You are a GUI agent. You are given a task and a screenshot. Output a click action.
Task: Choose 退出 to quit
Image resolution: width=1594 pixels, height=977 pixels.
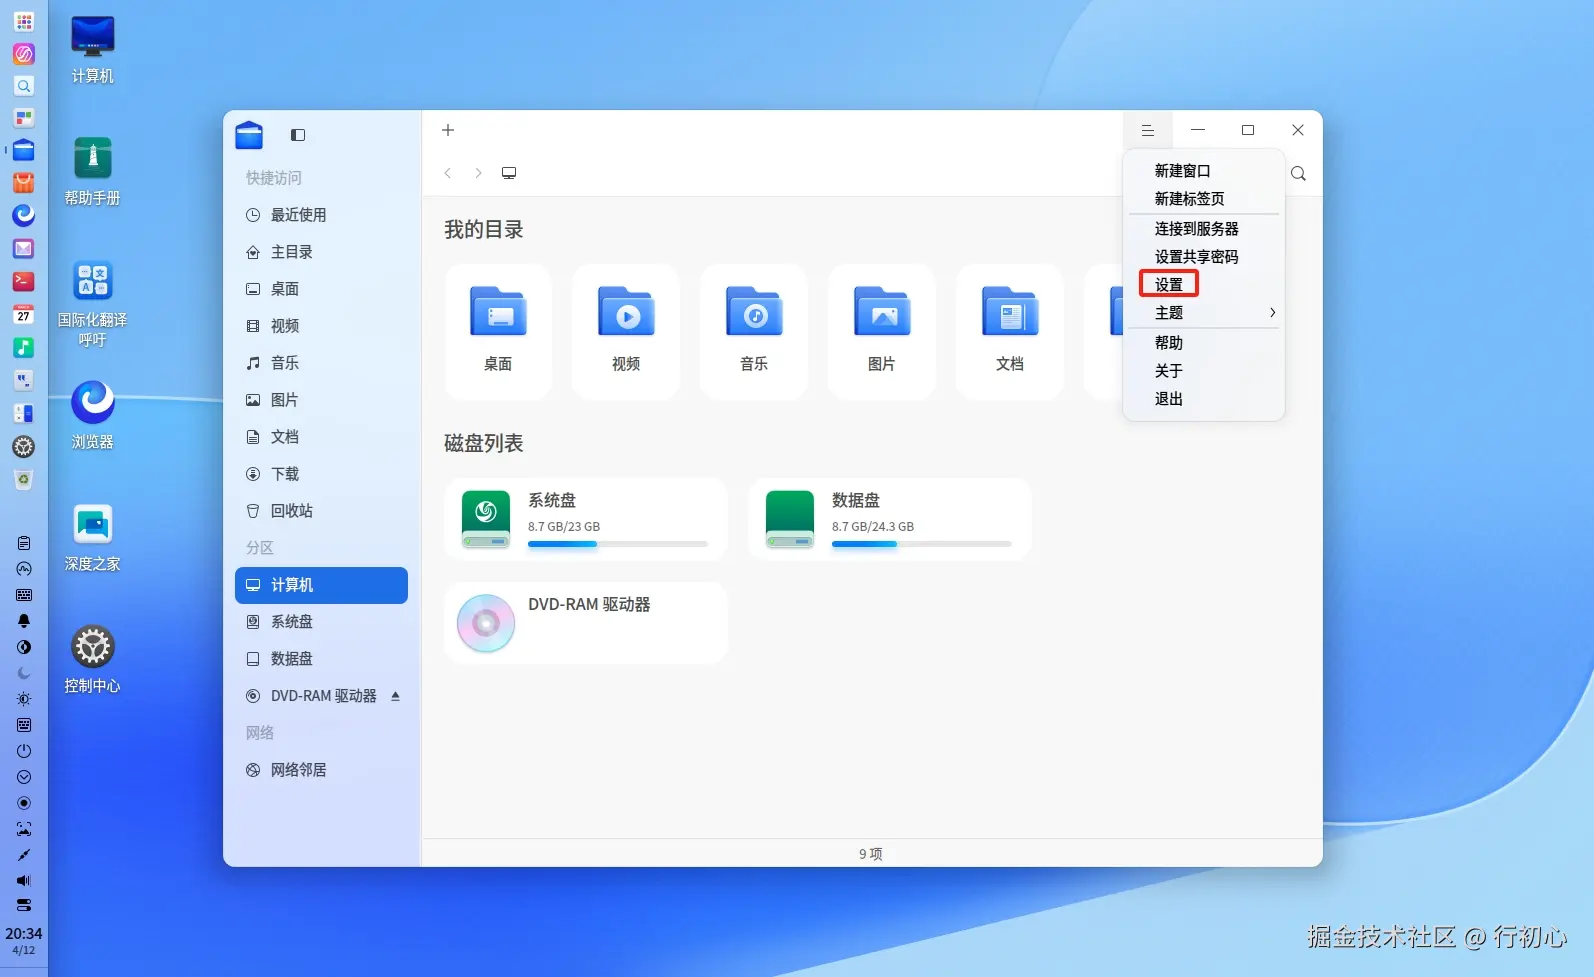[1204, 399]
